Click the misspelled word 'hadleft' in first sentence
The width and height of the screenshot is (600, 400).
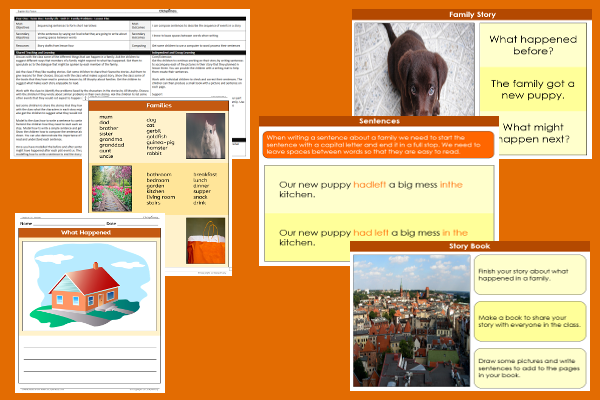point(369,184)
